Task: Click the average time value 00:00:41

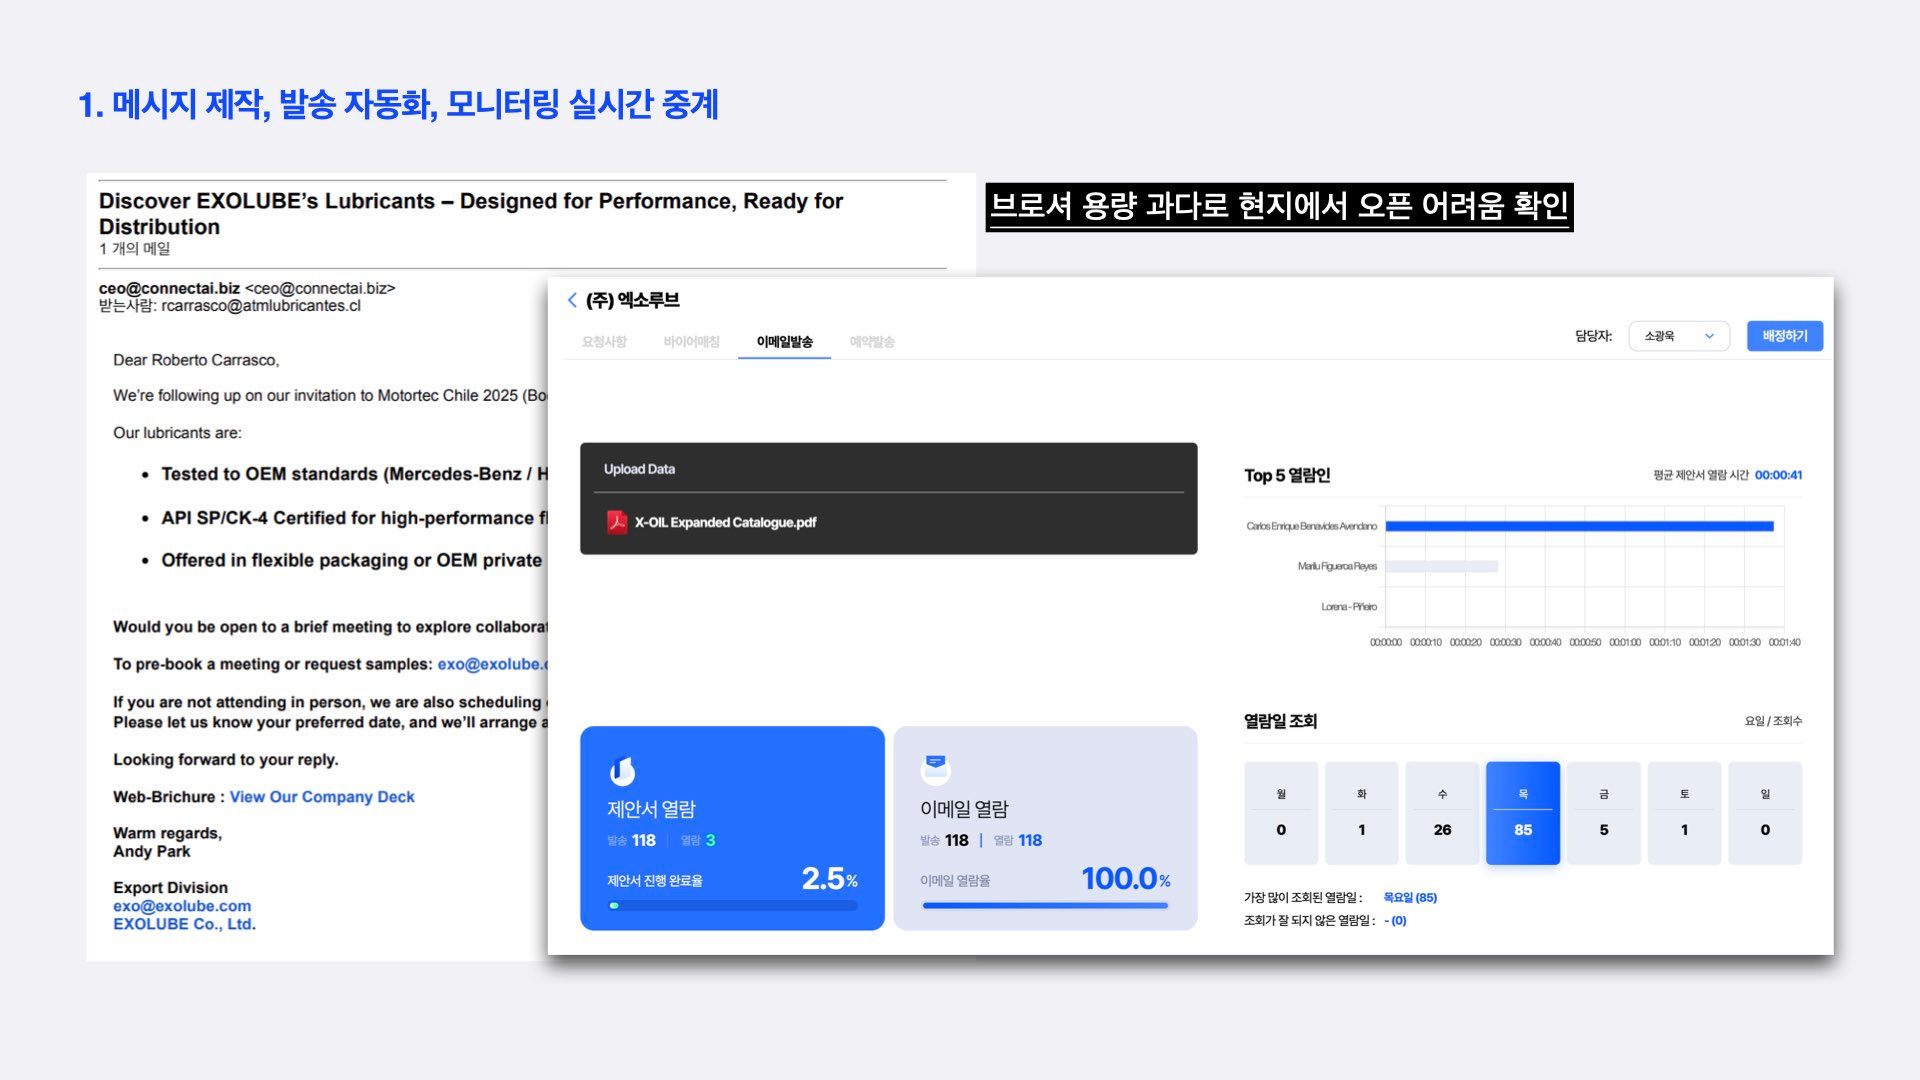Action: (x=1778, y=475)
